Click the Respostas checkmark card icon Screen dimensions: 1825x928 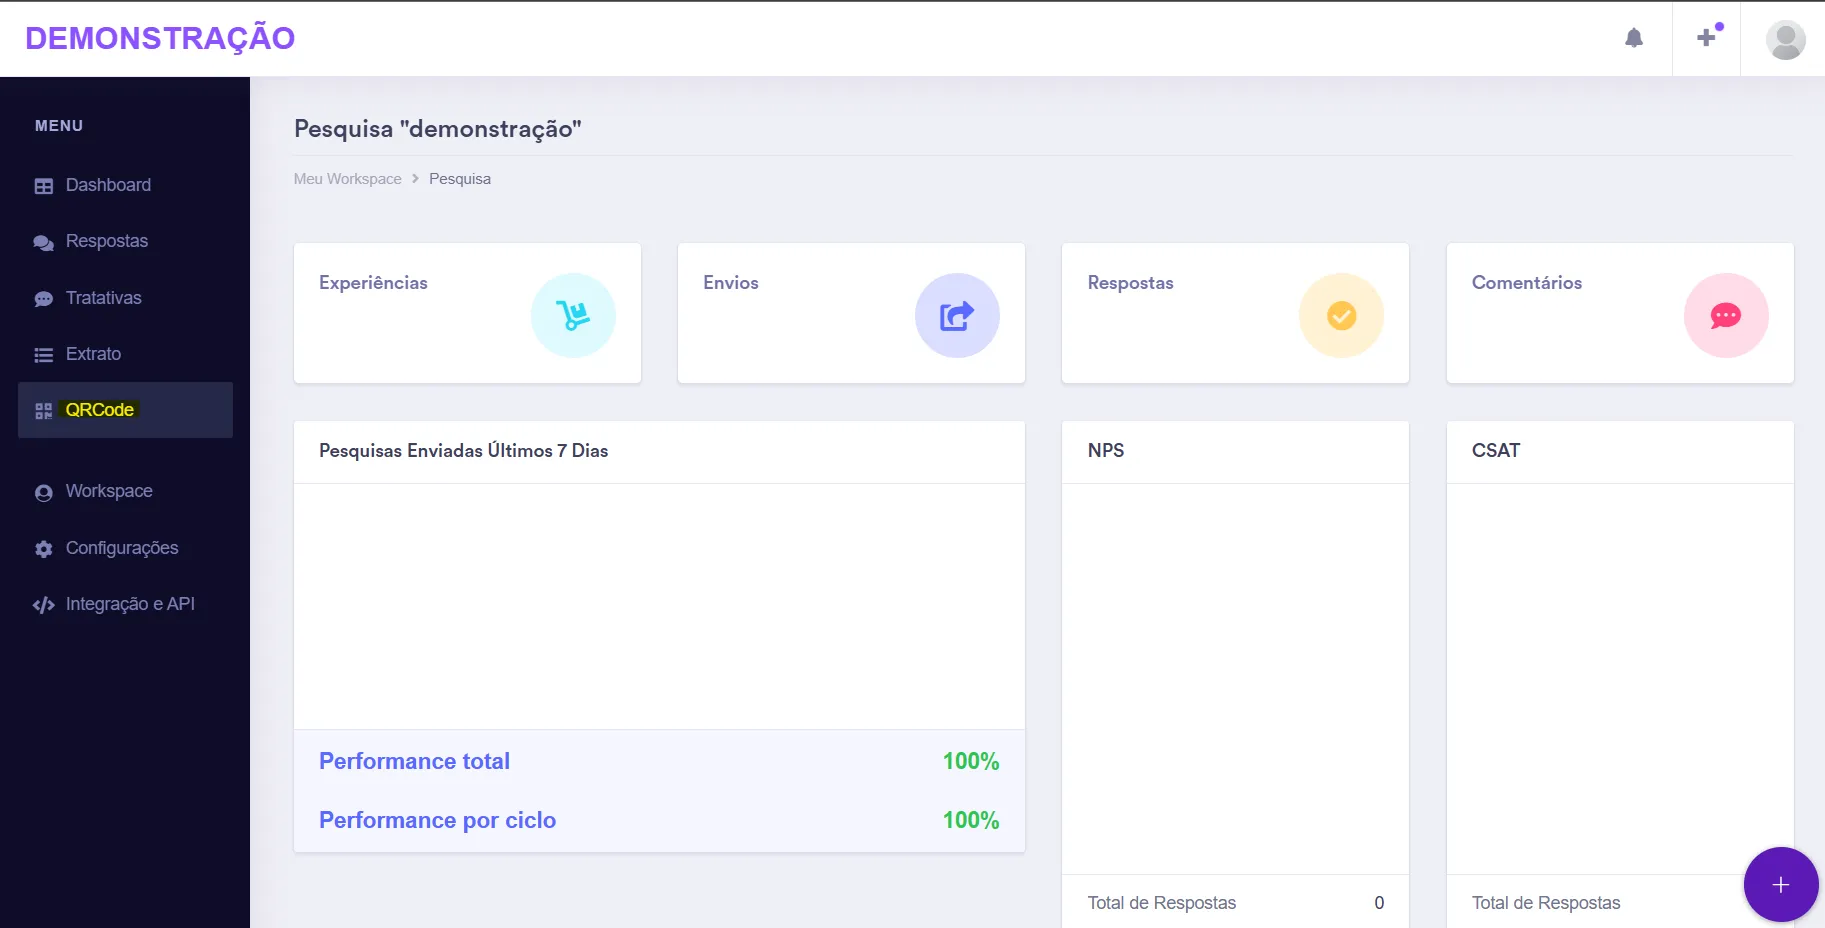[x=1341, y=315]
